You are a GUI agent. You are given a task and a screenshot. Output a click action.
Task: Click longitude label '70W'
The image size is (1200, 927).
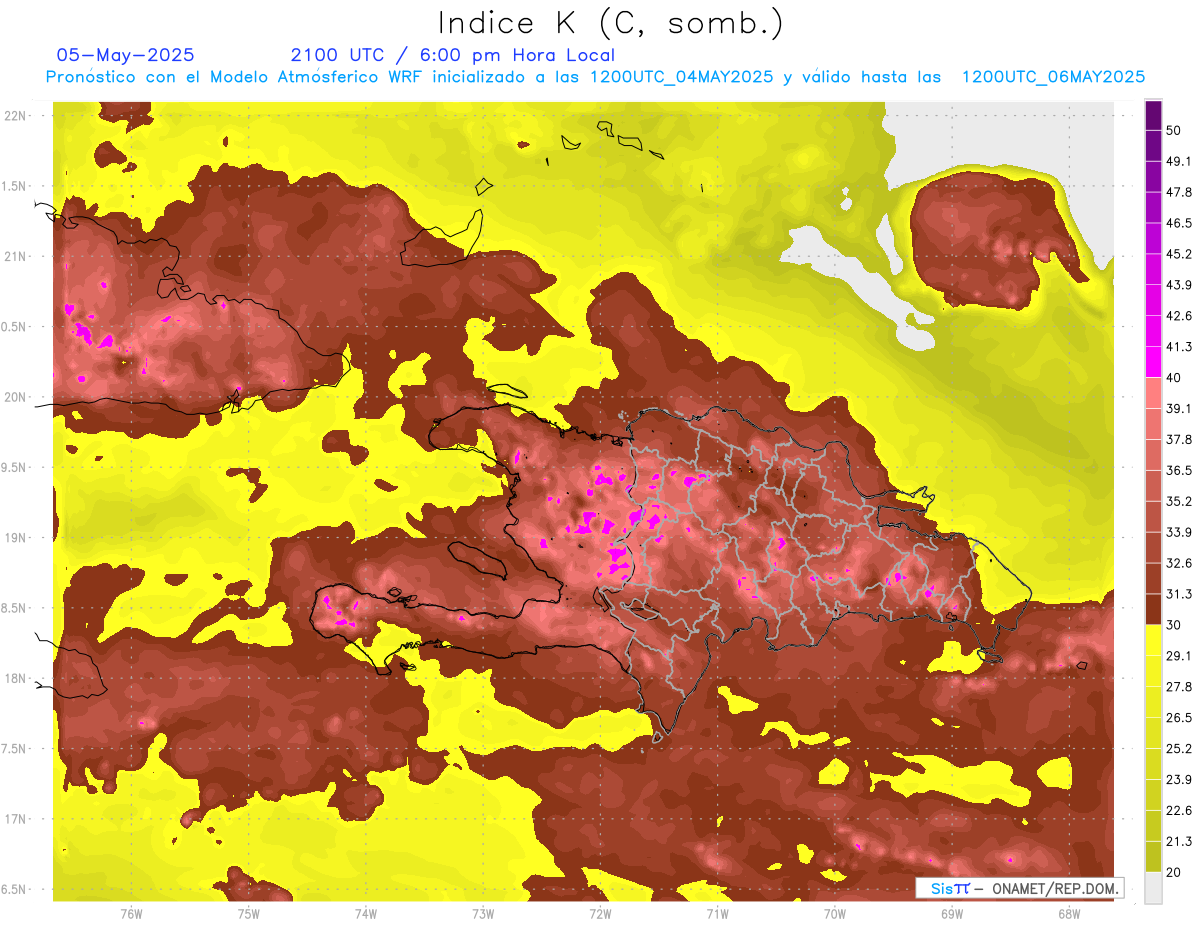click(x=835, y=915)
